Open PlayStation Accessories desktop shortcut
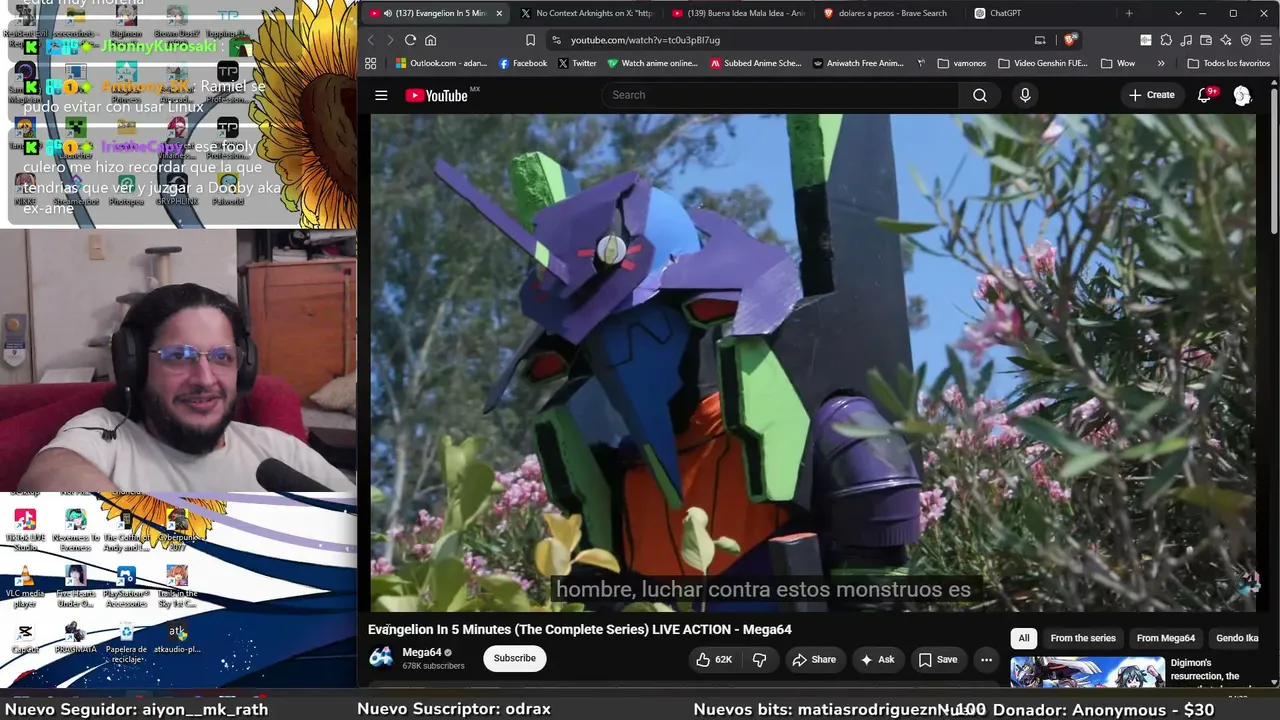 [x=126, y=585]
